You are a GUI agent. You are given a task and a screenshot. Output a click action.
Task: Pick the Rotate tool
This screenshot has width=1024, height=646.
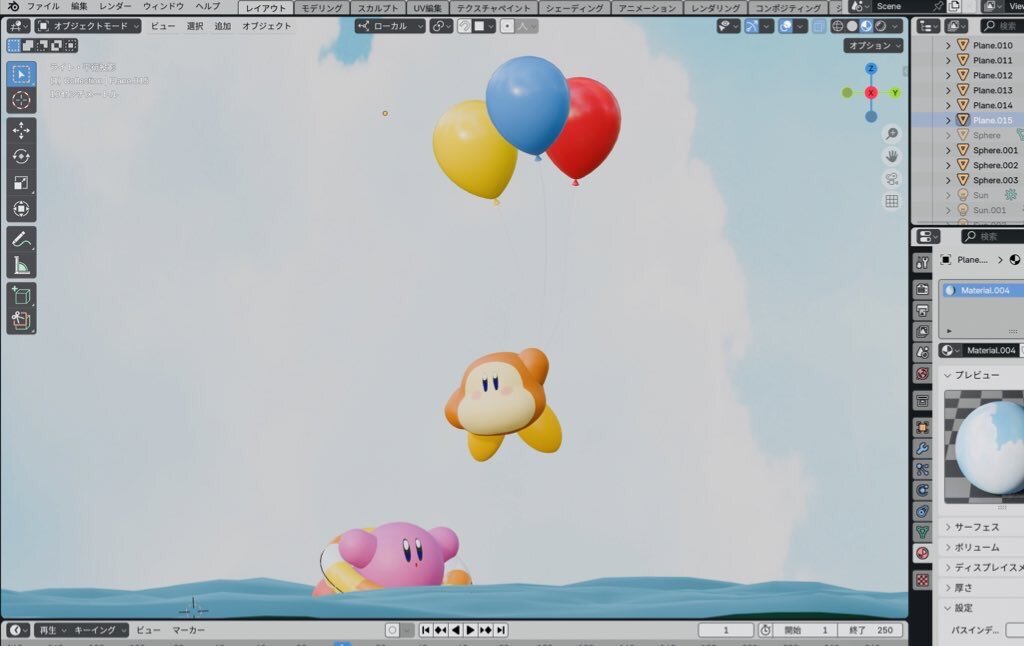point(21,157)
